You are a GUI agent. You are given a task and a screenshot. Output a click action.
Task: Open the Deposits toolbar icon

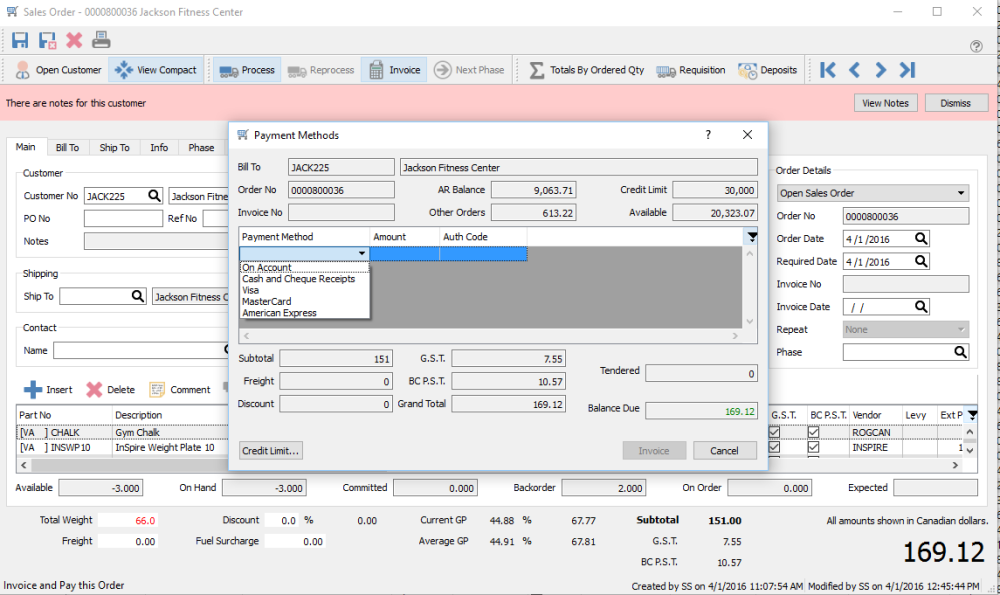pyautogui.click(x=768, y=70)
